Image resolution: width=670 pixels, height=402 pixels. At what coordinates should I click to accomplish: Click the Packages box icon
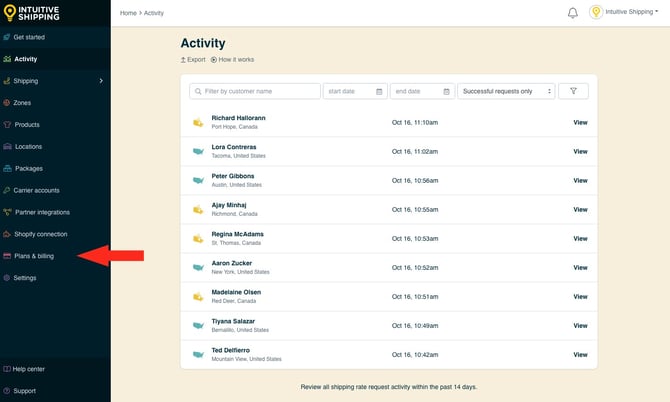click(x=7, y=168)
